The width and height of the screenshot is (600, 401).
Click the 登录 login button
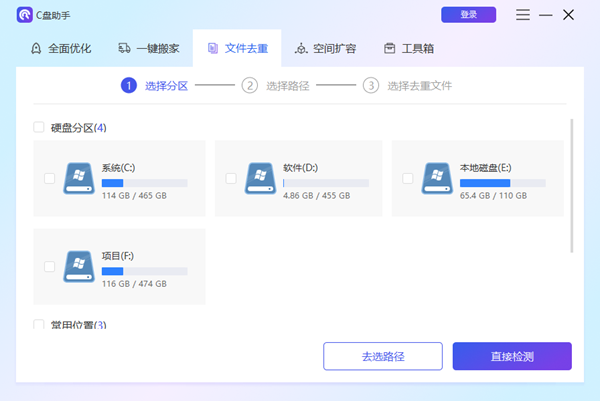(468, 15)
